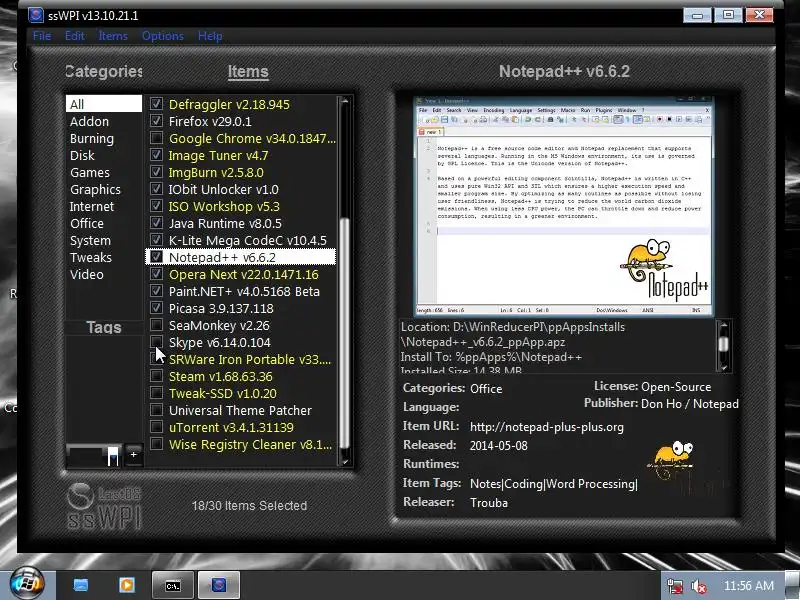Screen dimensions: 800x600
Task: Uncheck Java Runtime v8.0.5 checkbox
Action: (156, 223)
